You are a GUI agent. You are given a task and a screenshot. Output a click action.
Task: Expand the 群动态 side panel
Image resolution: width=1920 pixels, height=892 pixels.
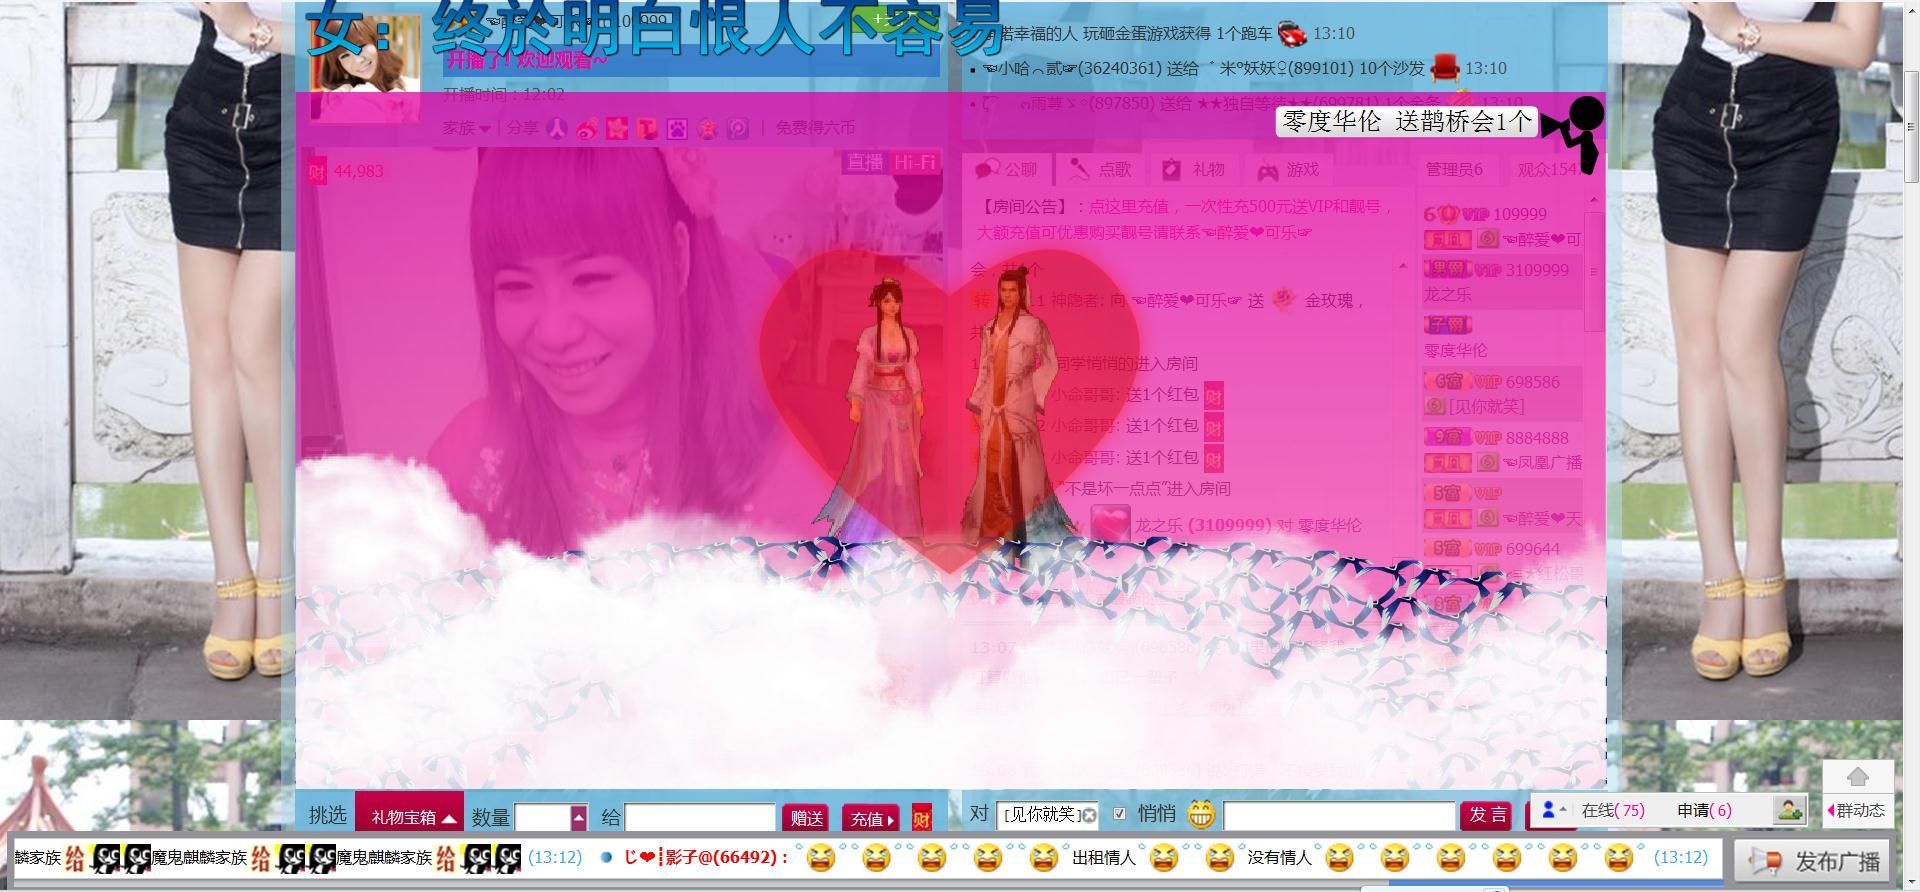tap(1857, 811)
